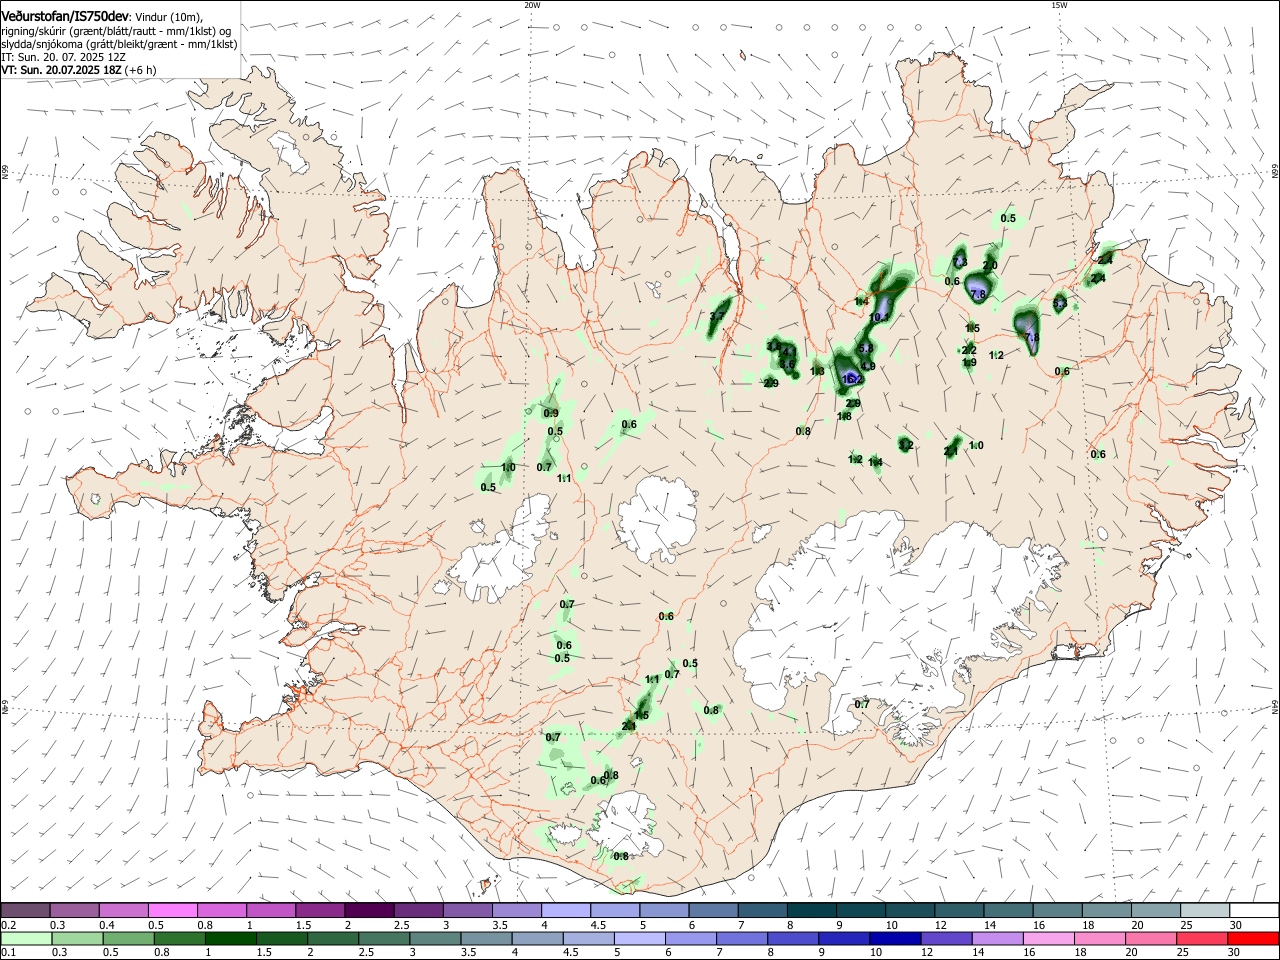This screenshot has height=960, width=1280.
Task: Click the Veðurstofan/IS750dev title text
Action: [x=65, y=17]
